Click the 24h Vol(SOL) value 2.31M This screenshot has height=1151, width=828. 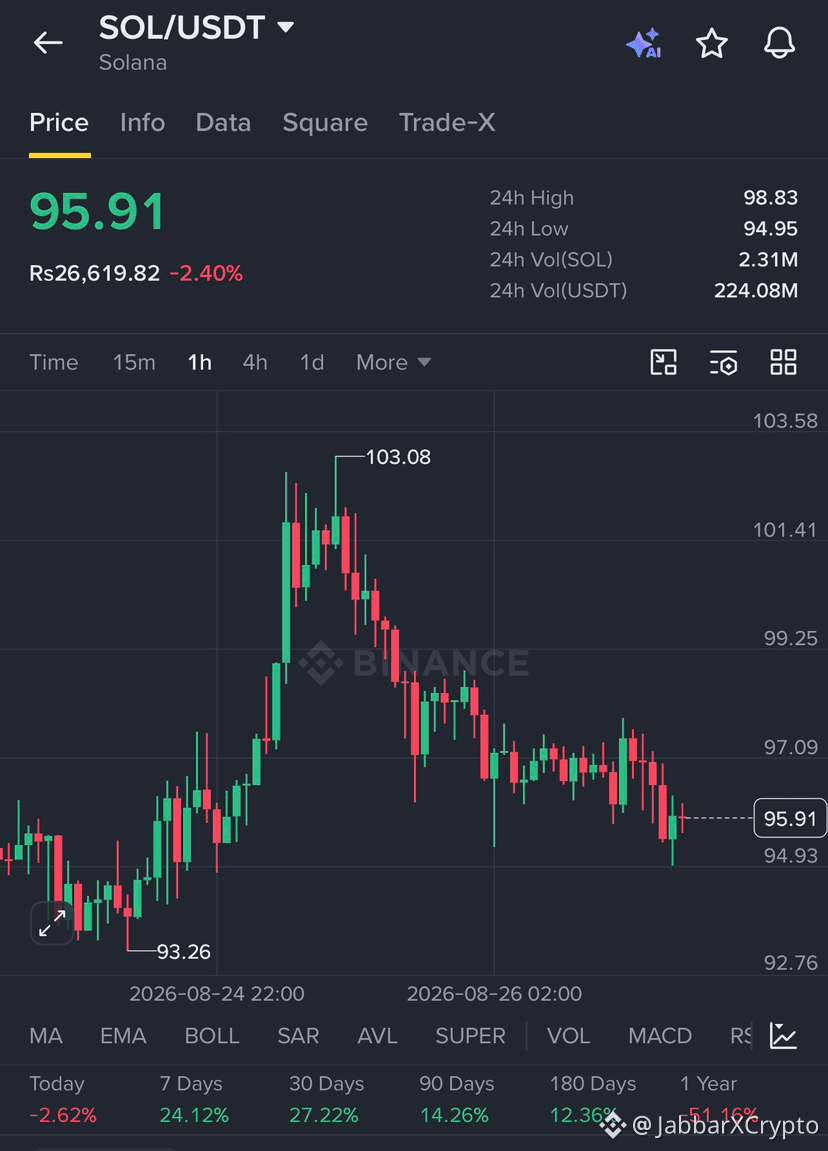[x=768, y=259]
